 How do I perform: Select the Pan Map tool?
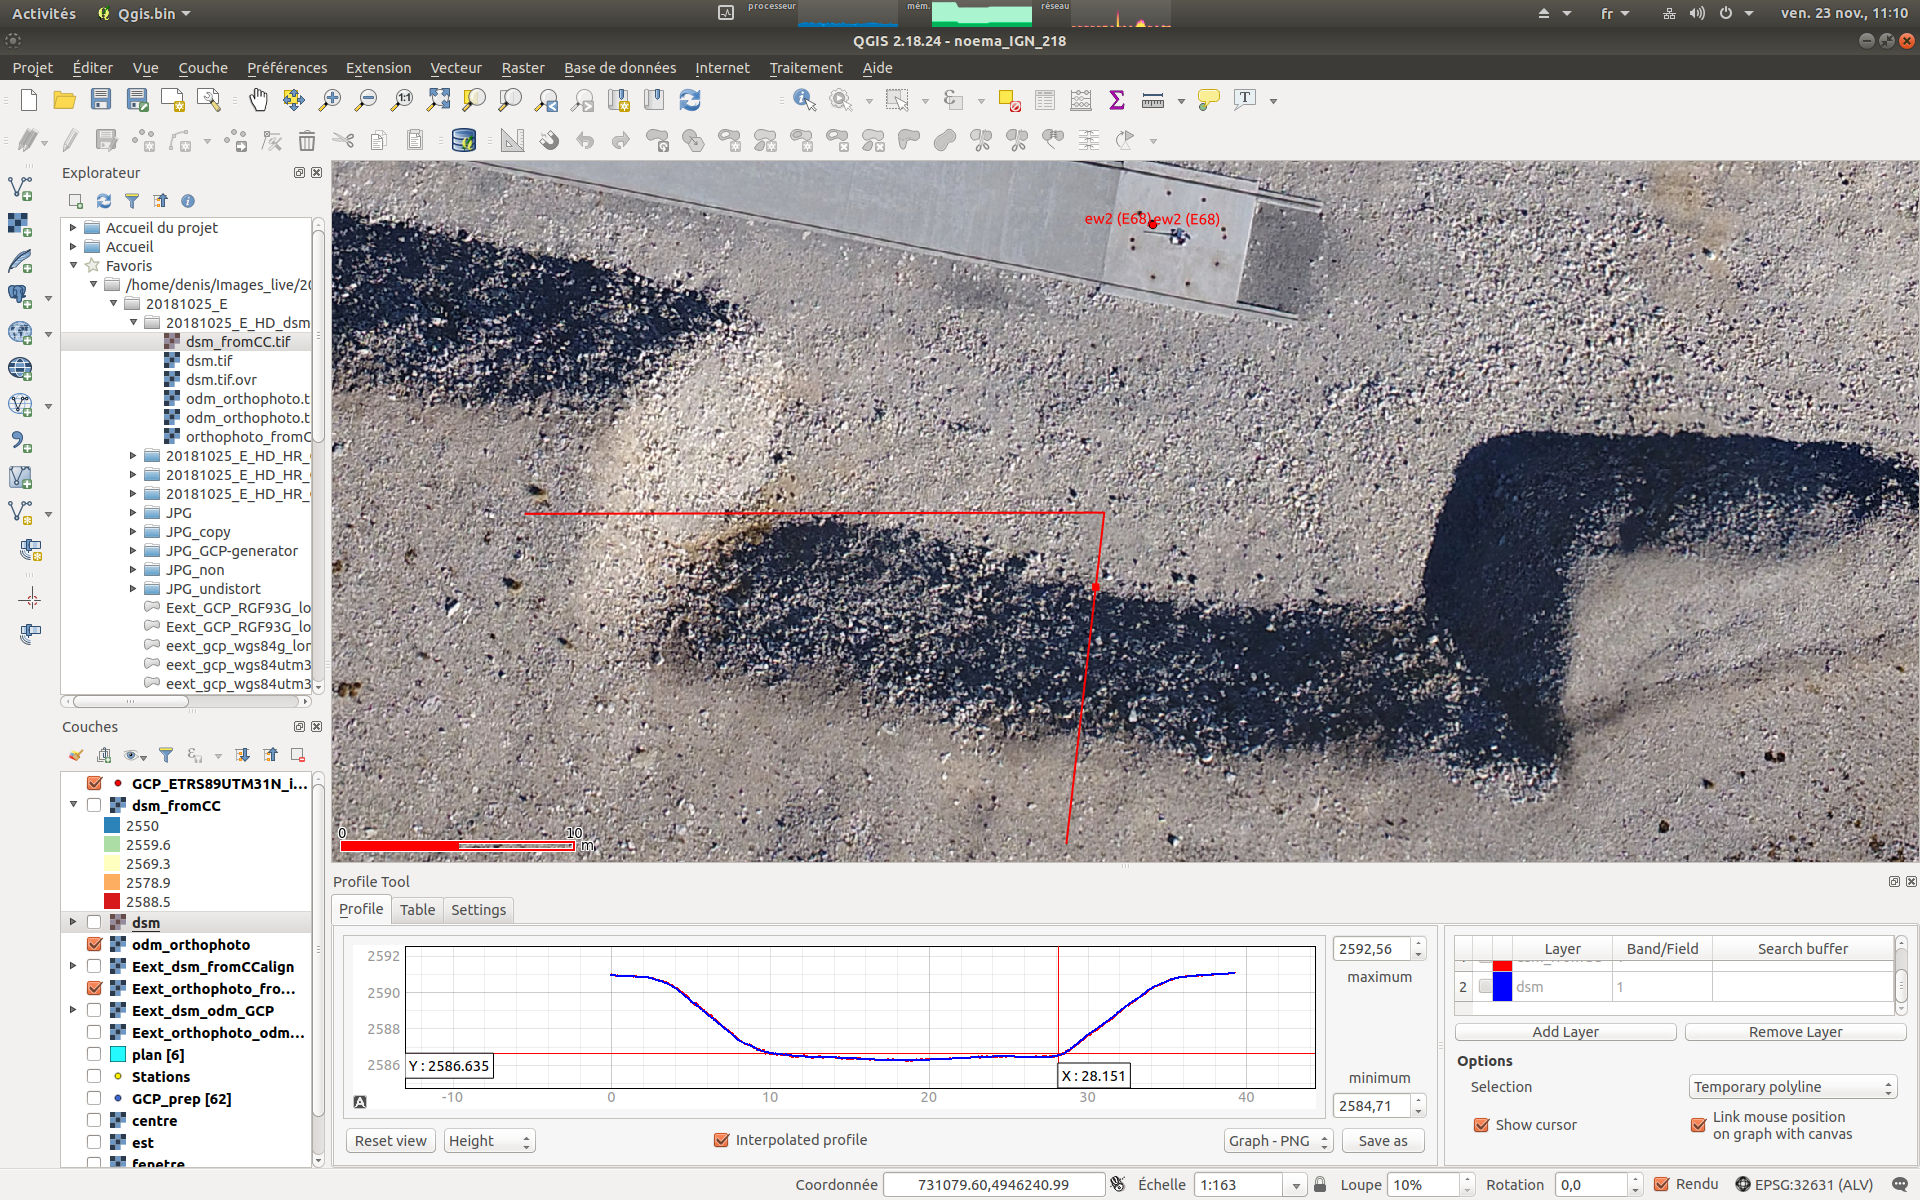[x=259, y=100]
